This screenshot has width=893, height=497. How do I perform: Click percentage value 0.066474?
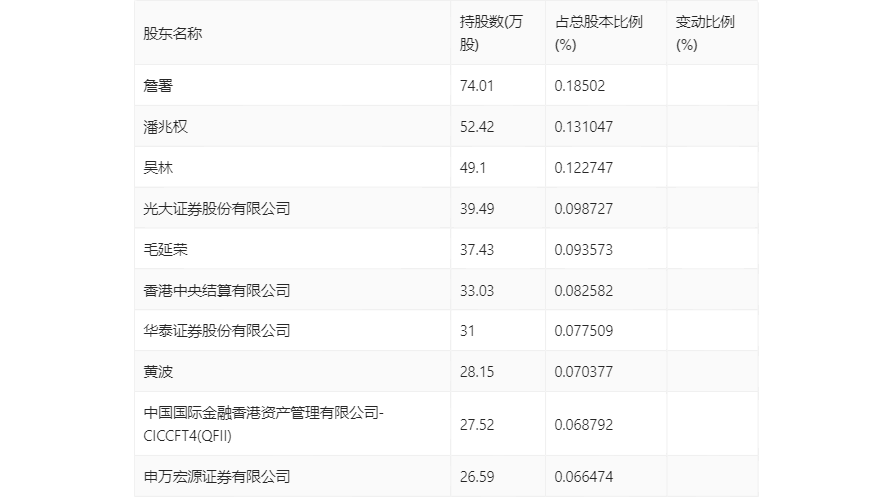[x=584, y=477]
